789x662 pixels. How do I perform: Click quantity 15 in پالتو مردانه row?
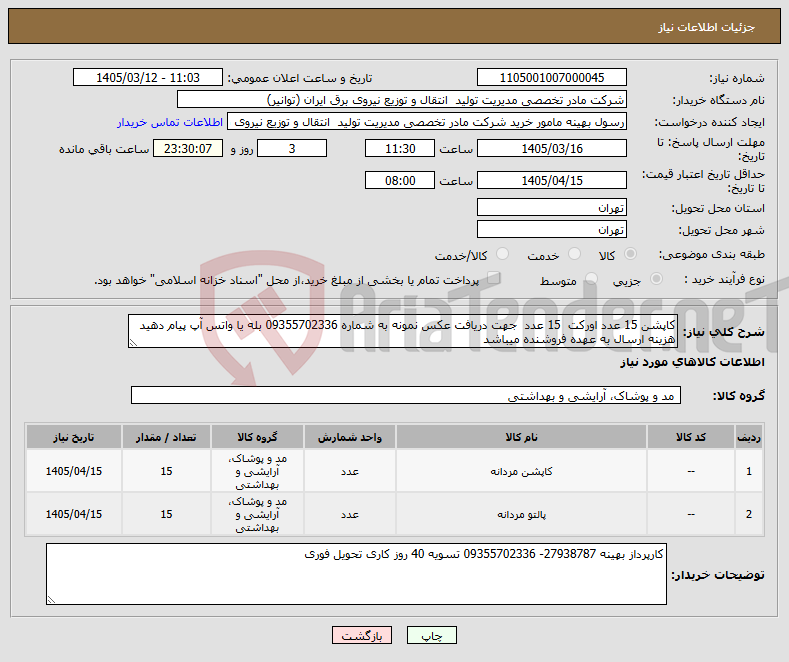pos(166,514)
